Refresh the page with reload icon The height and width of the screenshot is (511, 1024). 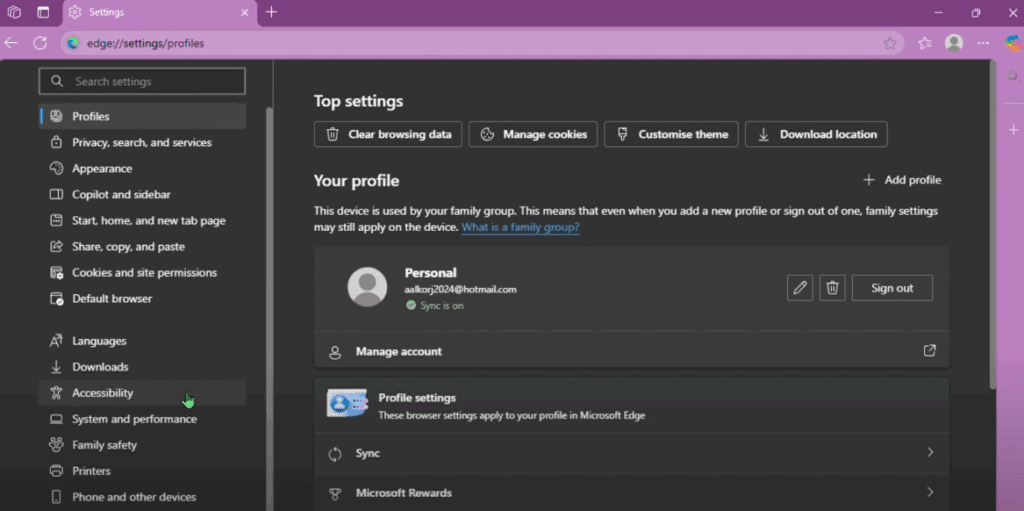40,43
